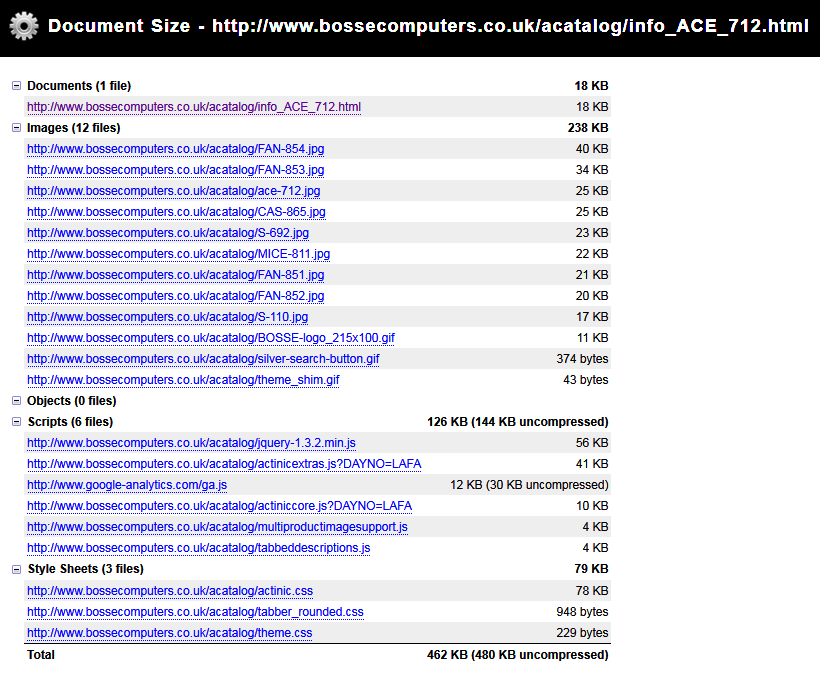Click the gear icon in the header

24,25
